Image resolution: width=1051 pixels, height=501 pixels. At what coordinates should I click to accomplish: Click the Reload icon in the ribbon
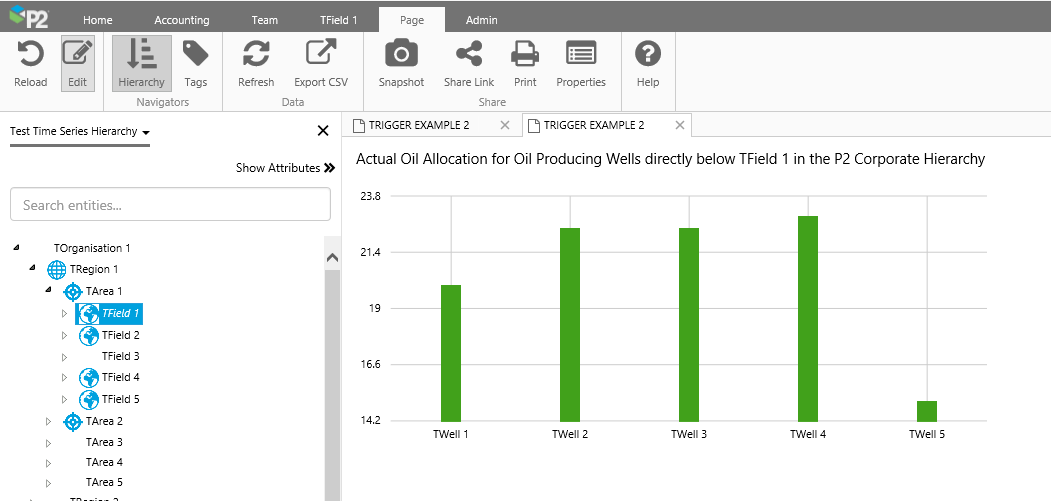[30, 55]
